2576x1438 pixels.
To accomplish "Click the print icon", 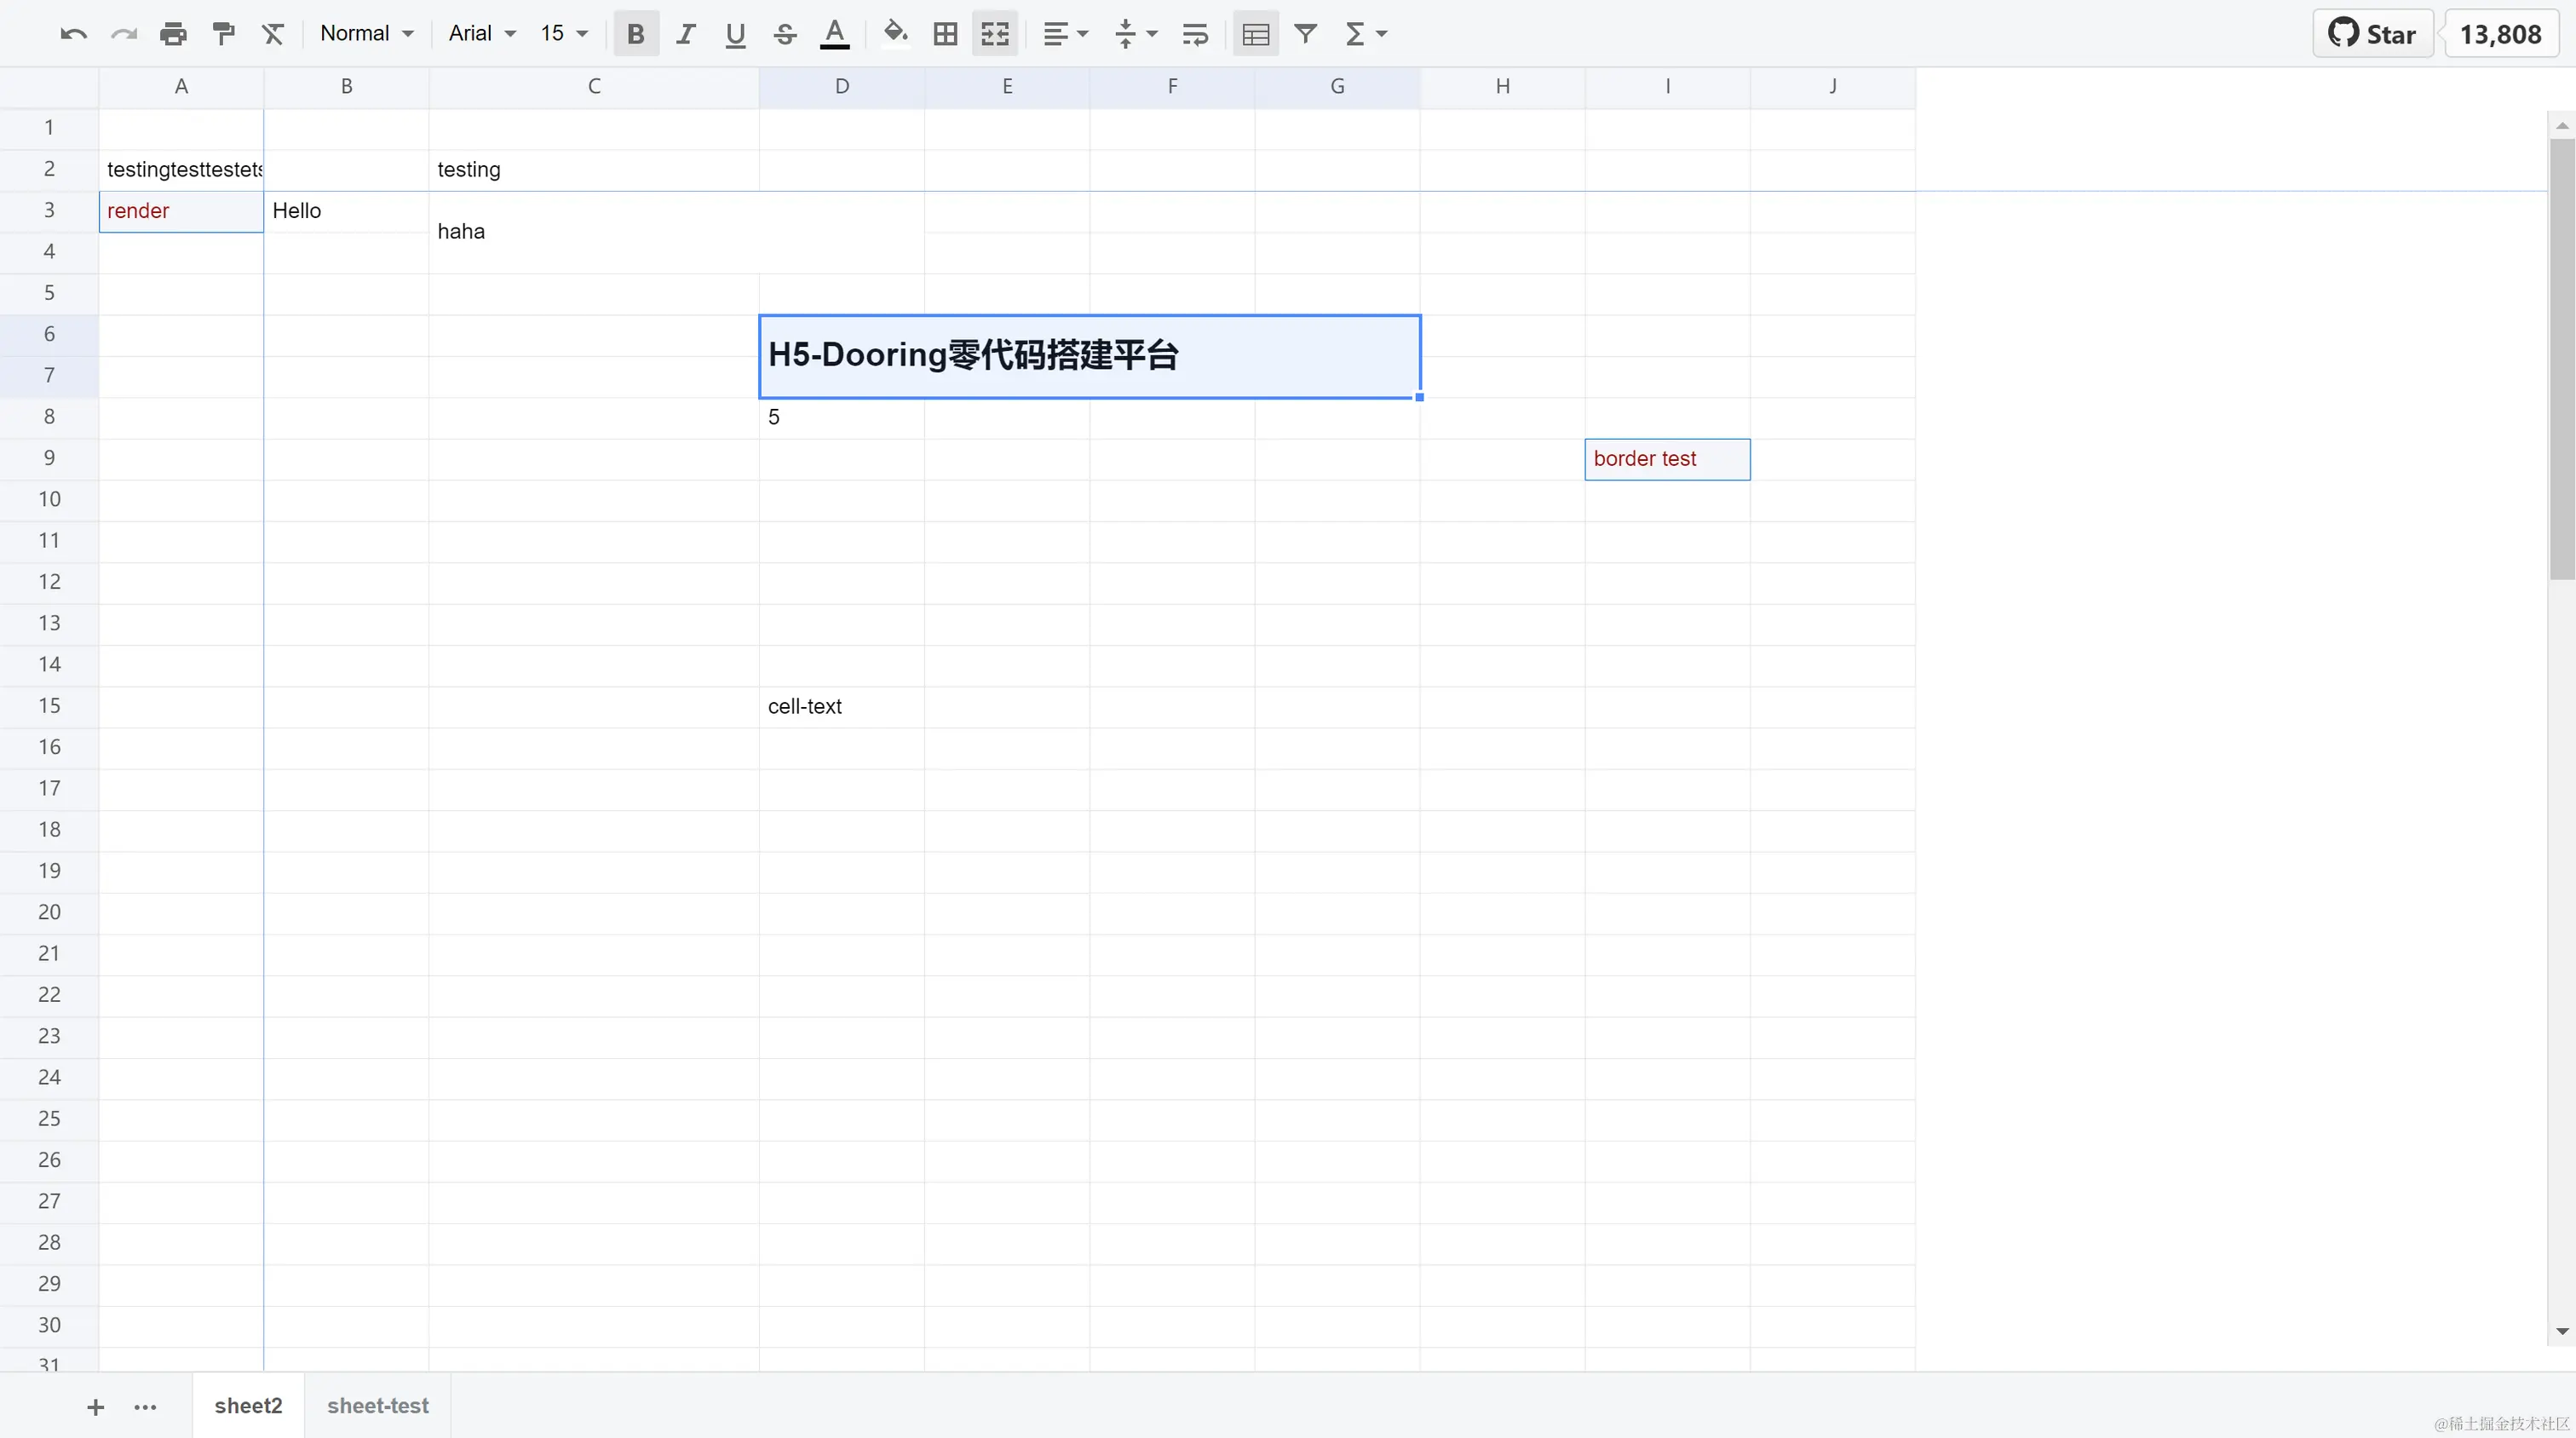I will [x=173, y=34].
